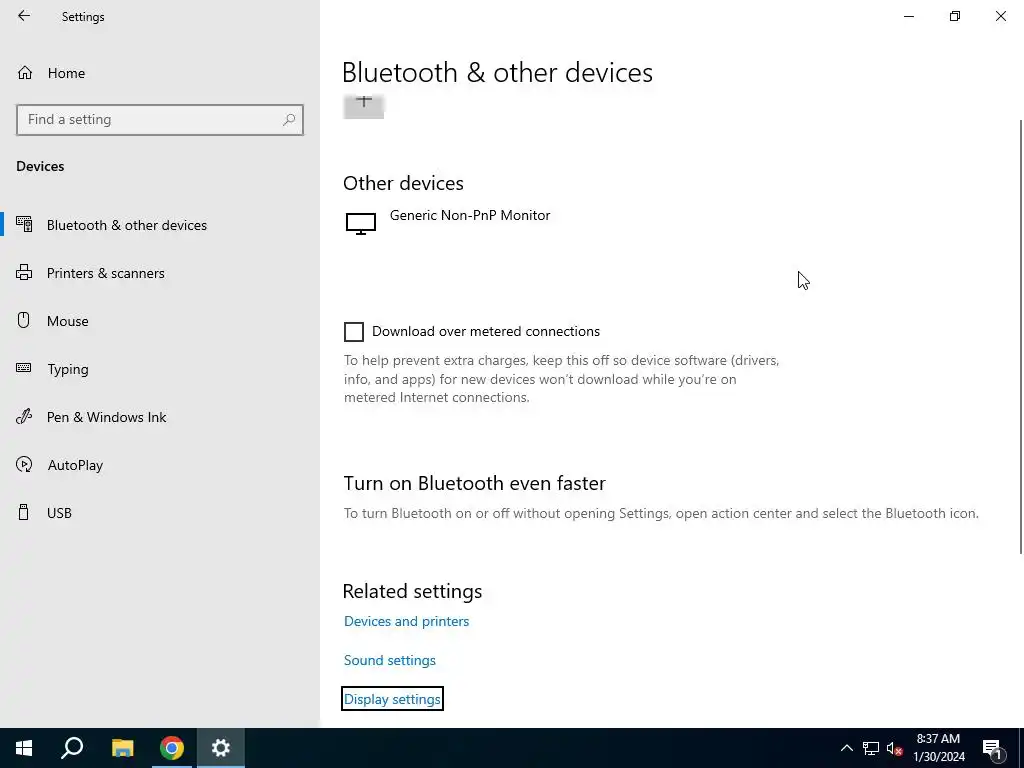Show hidden system tray icons
Viewport: 1024px width, 768px height.
point(846,748)
